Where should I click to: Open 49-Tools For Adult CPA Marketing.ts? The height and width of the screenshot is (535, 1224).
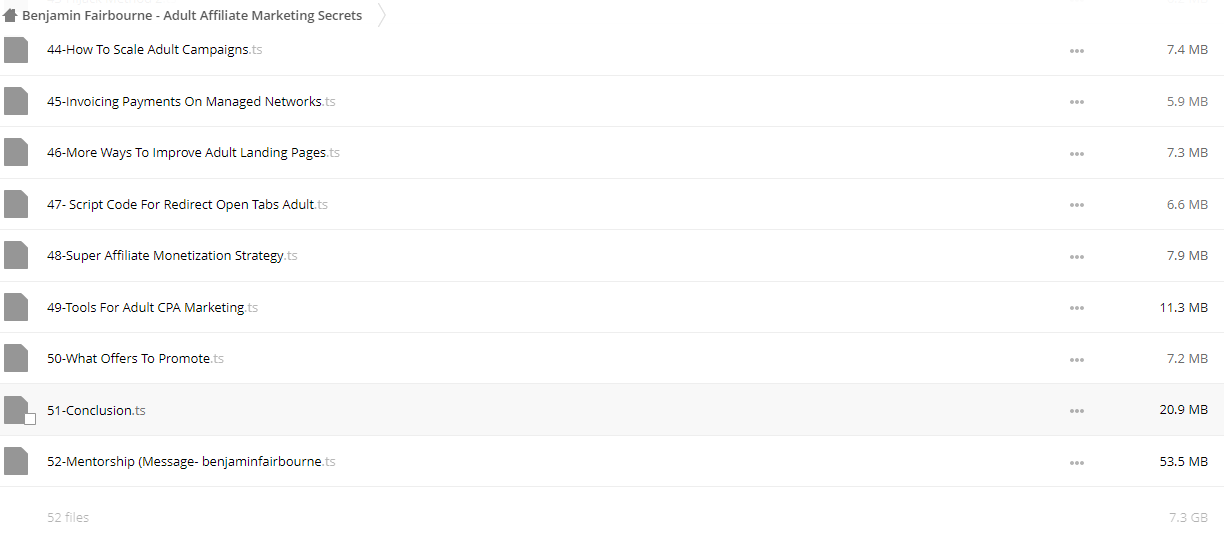tap(152, 307)
